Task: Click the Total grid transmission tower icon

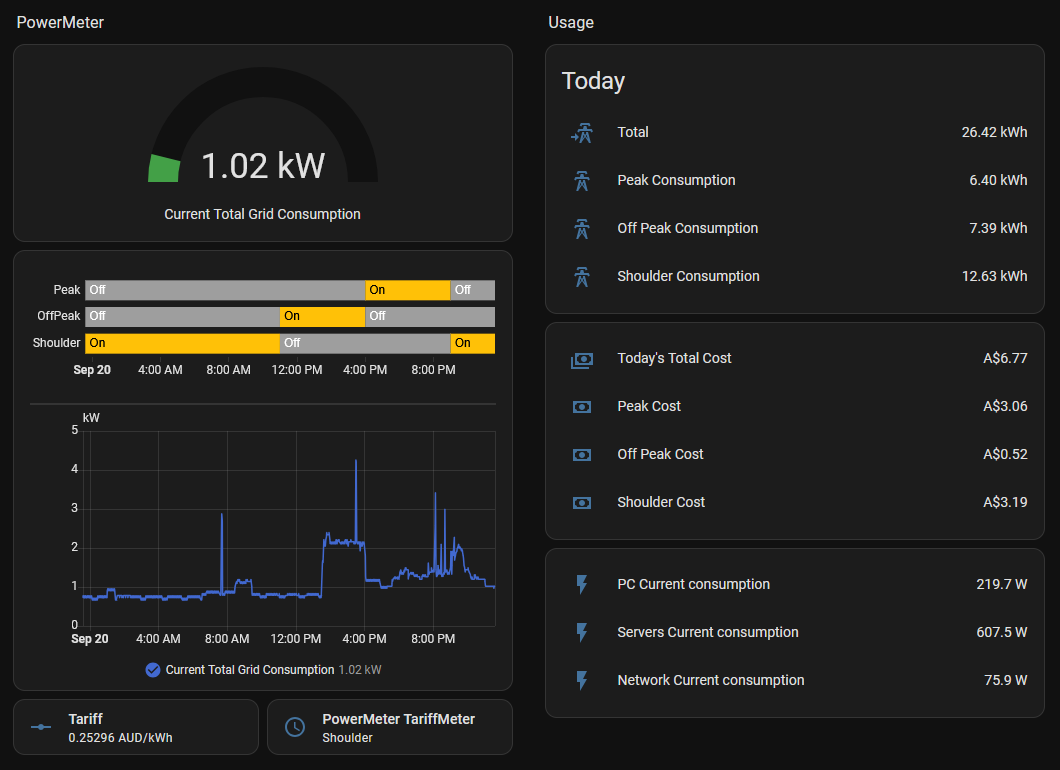Action: [581, 133]
